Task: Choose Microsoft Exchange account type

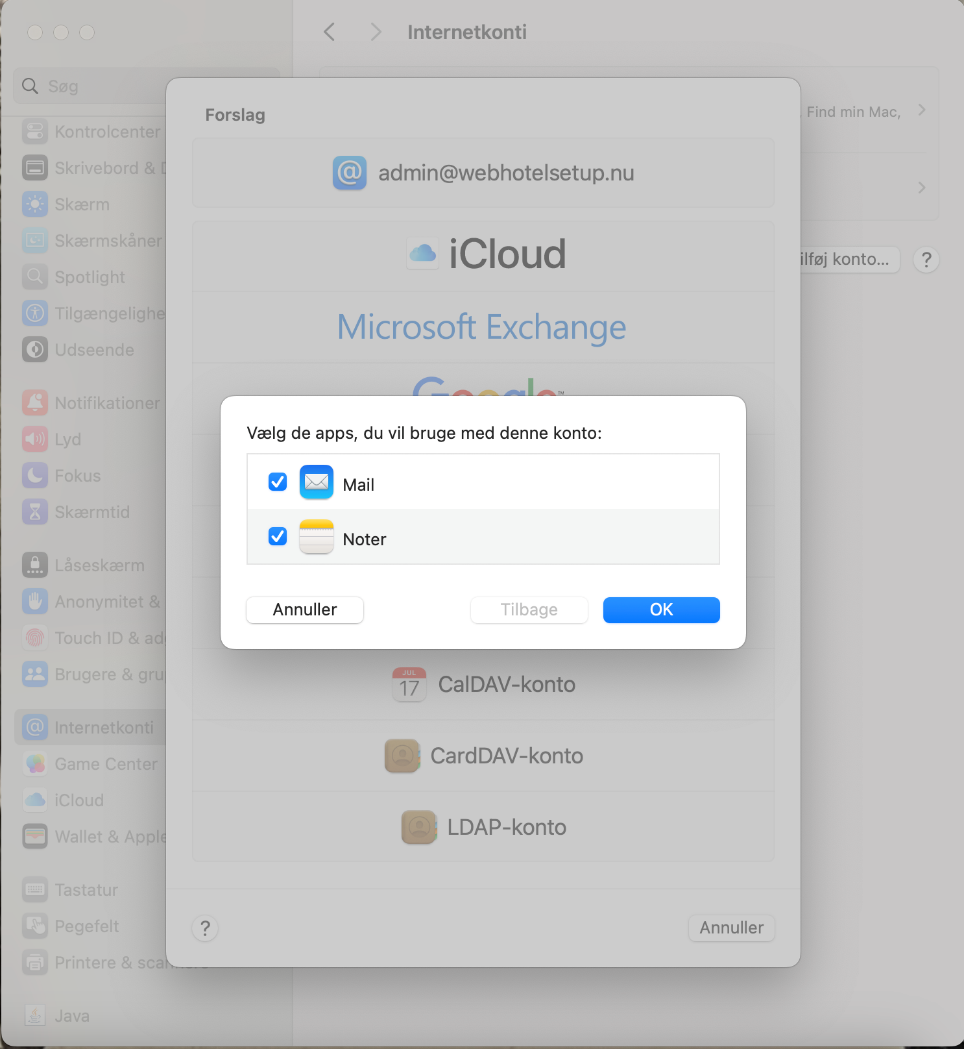Action: (x=483, y=327)
